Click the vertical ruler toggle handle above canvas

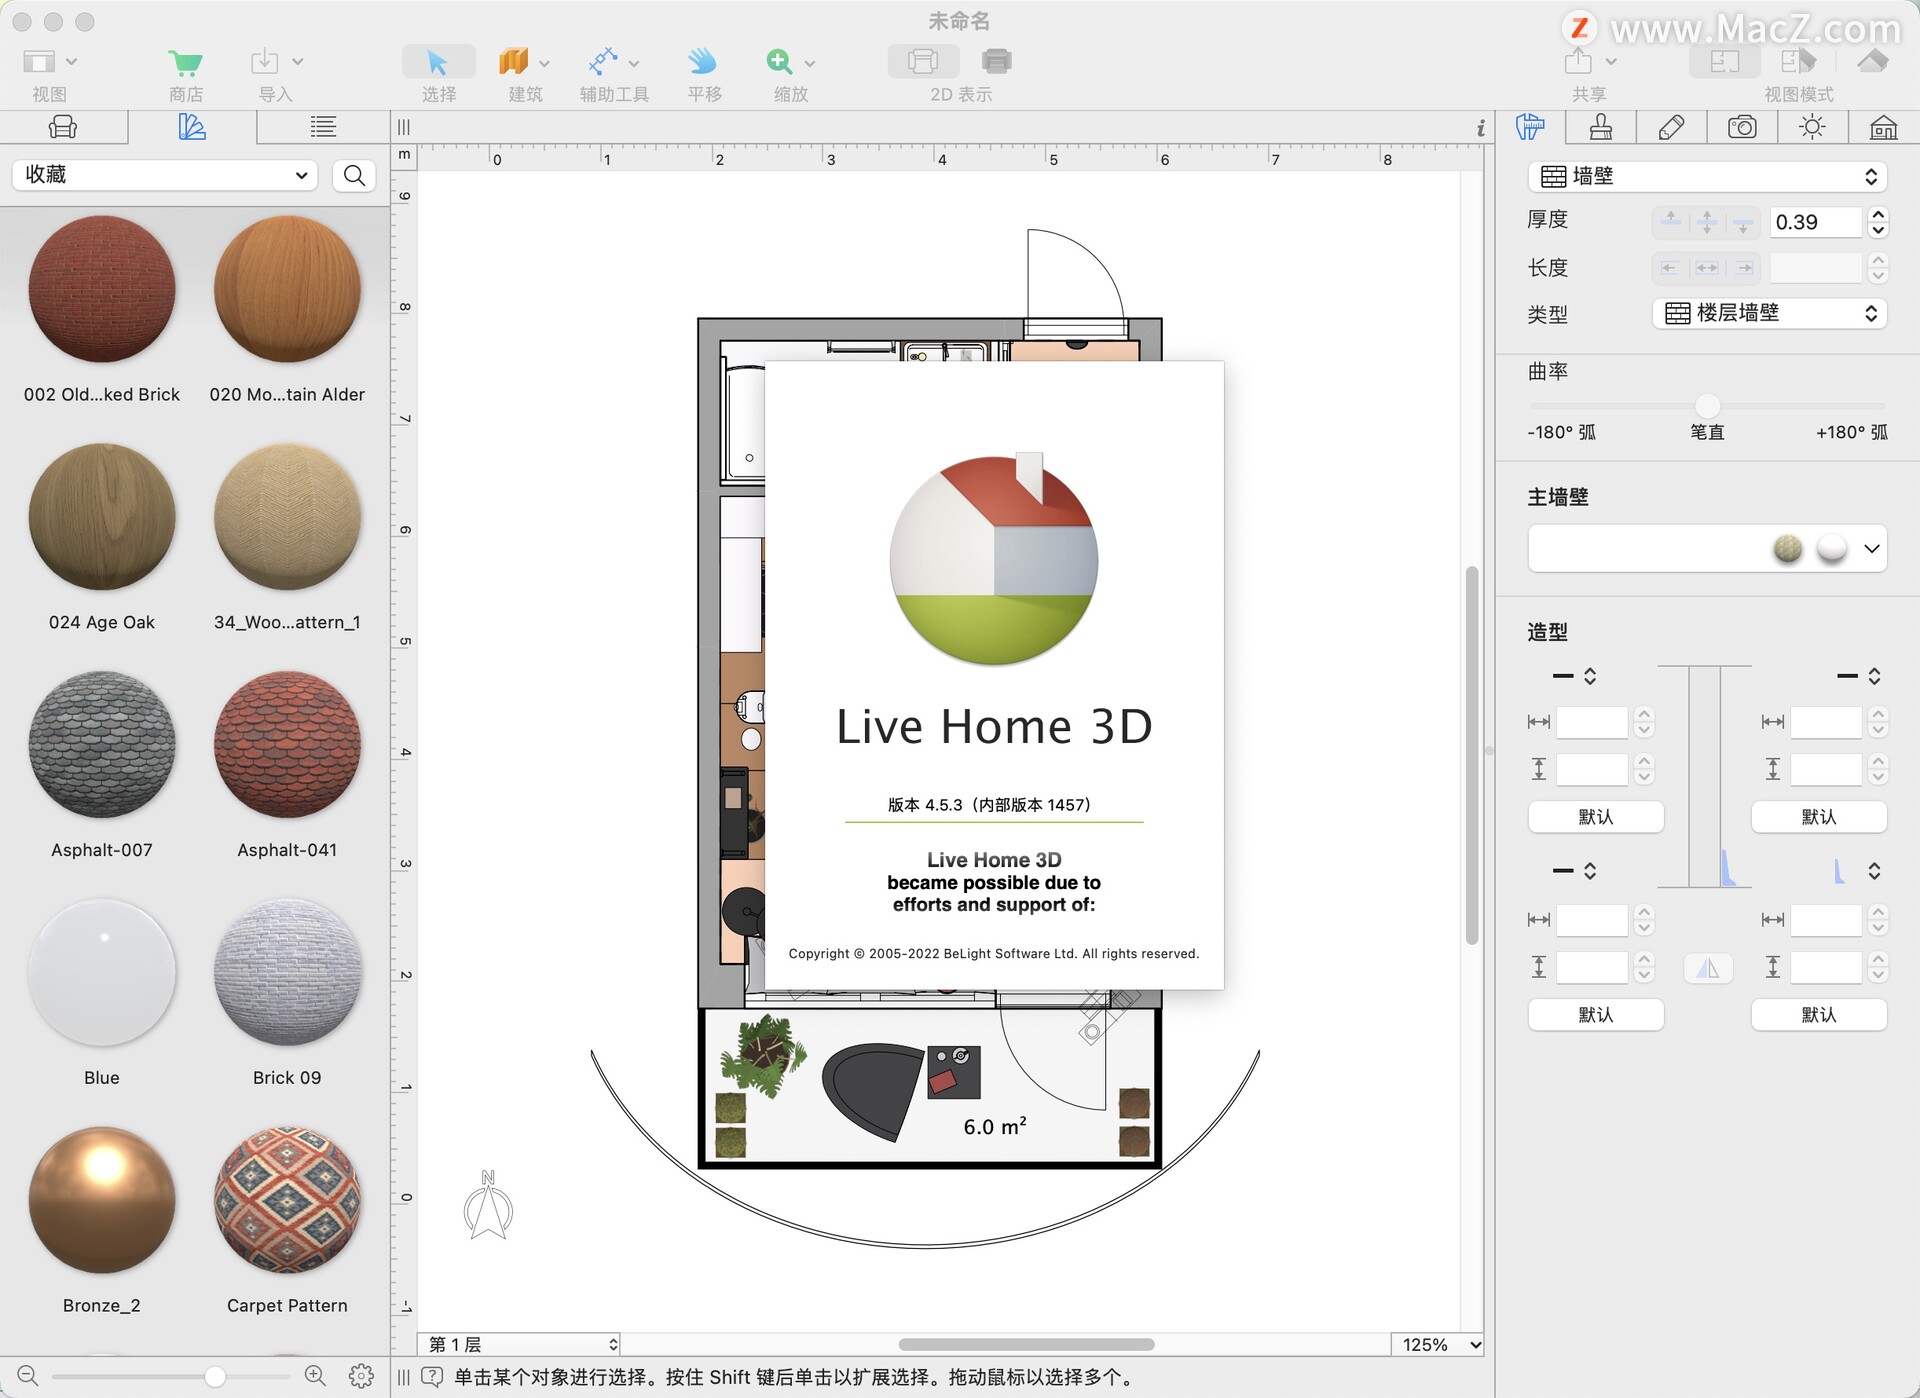pyautogui.click(x=403, y=127)
